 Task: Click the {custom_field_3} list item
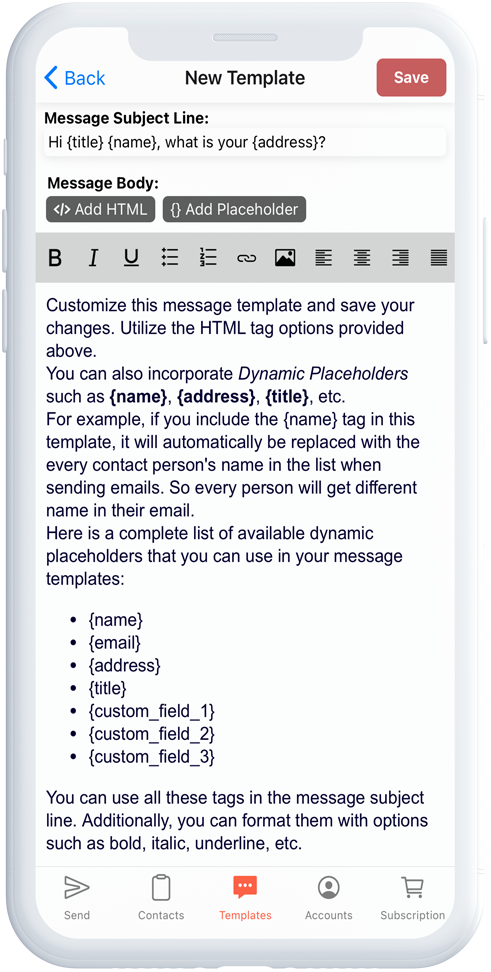(x=152, y=757)
